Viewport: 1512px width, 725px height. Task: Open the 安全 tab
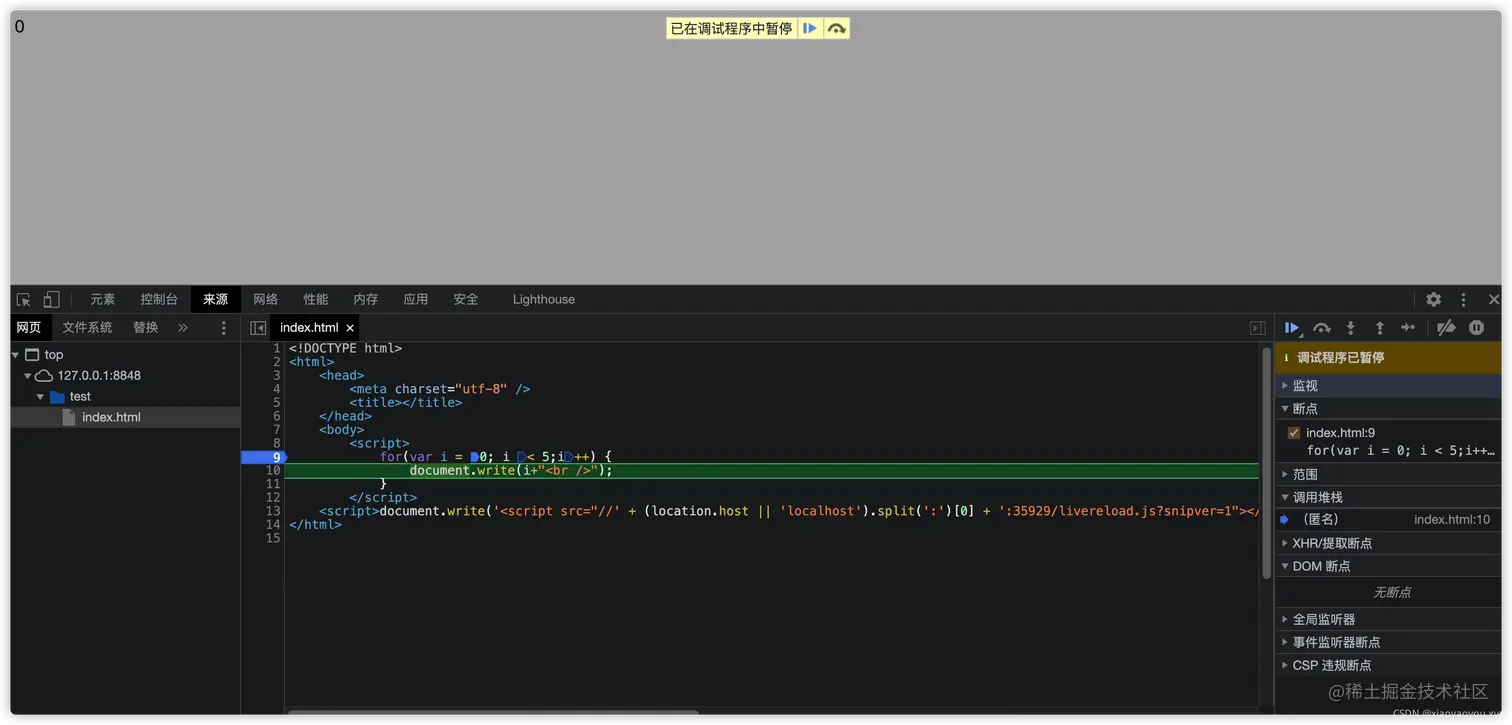coord(465,299)
